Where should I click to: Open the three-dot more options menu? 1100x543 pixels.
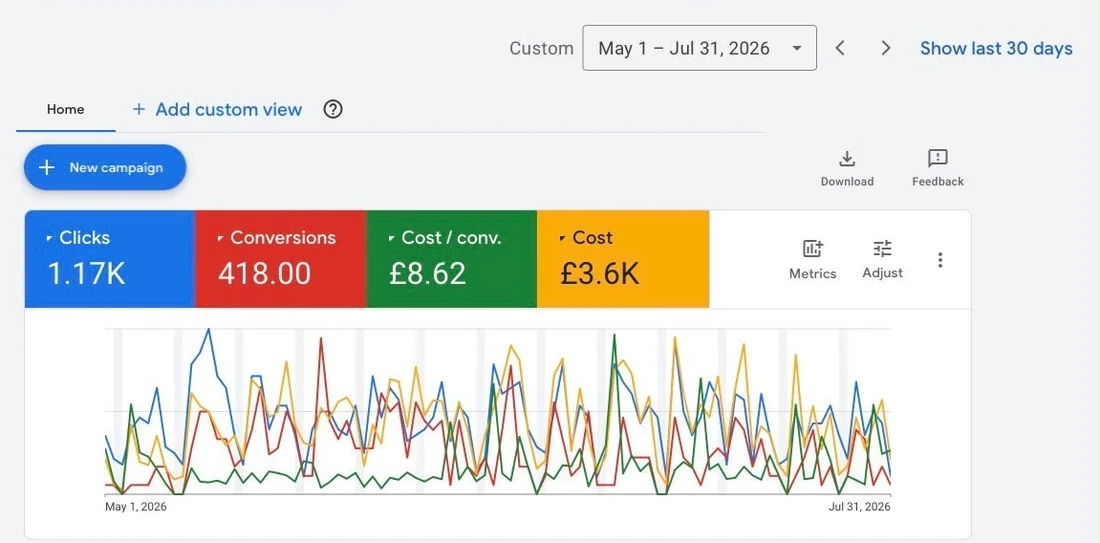[940, 260]
